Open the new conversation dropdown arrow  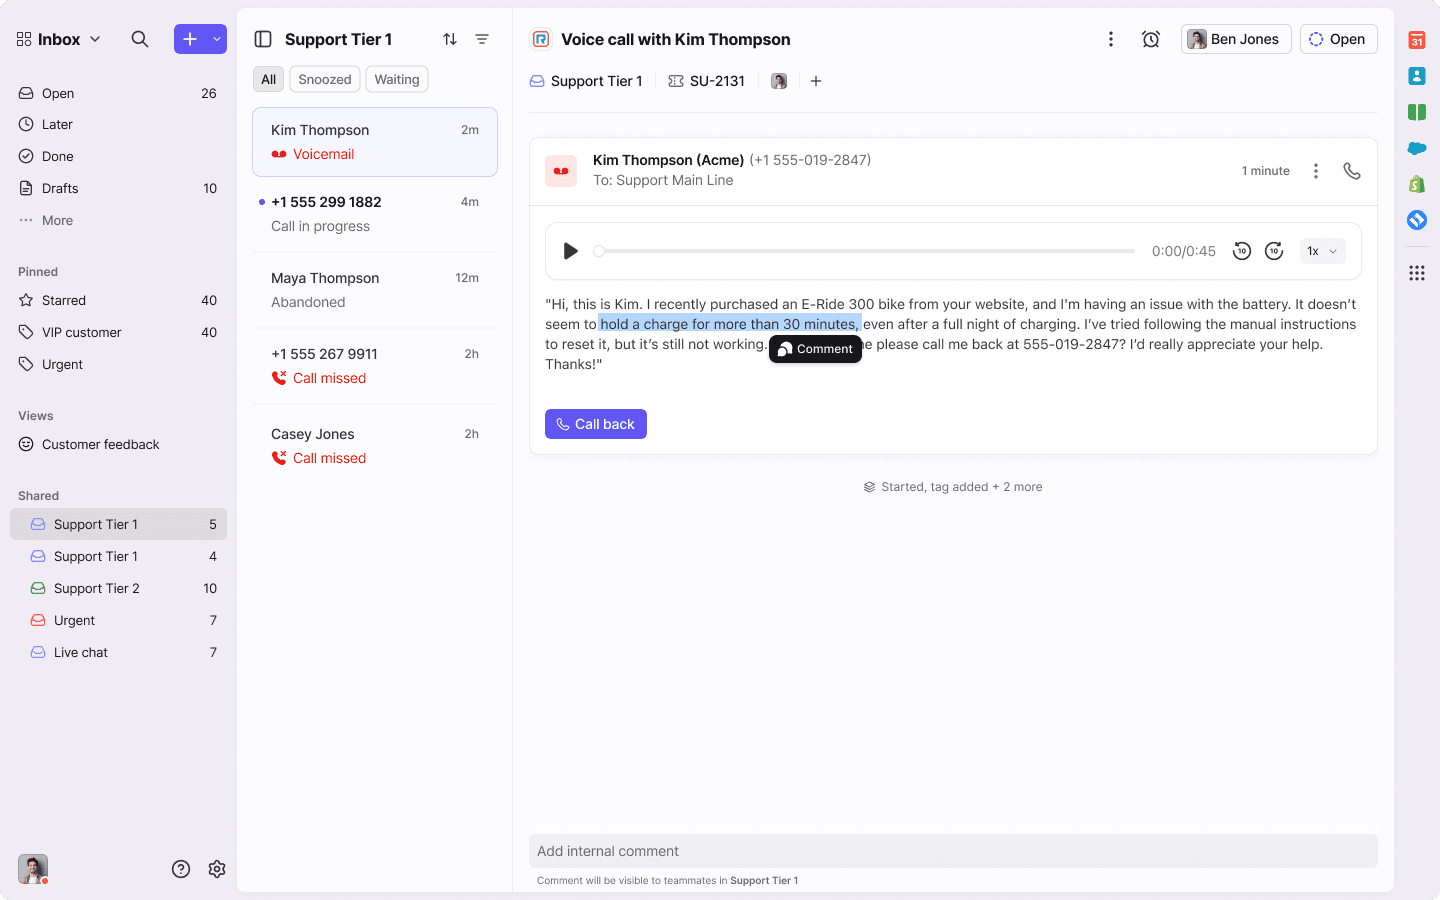(x=216, y=38)
